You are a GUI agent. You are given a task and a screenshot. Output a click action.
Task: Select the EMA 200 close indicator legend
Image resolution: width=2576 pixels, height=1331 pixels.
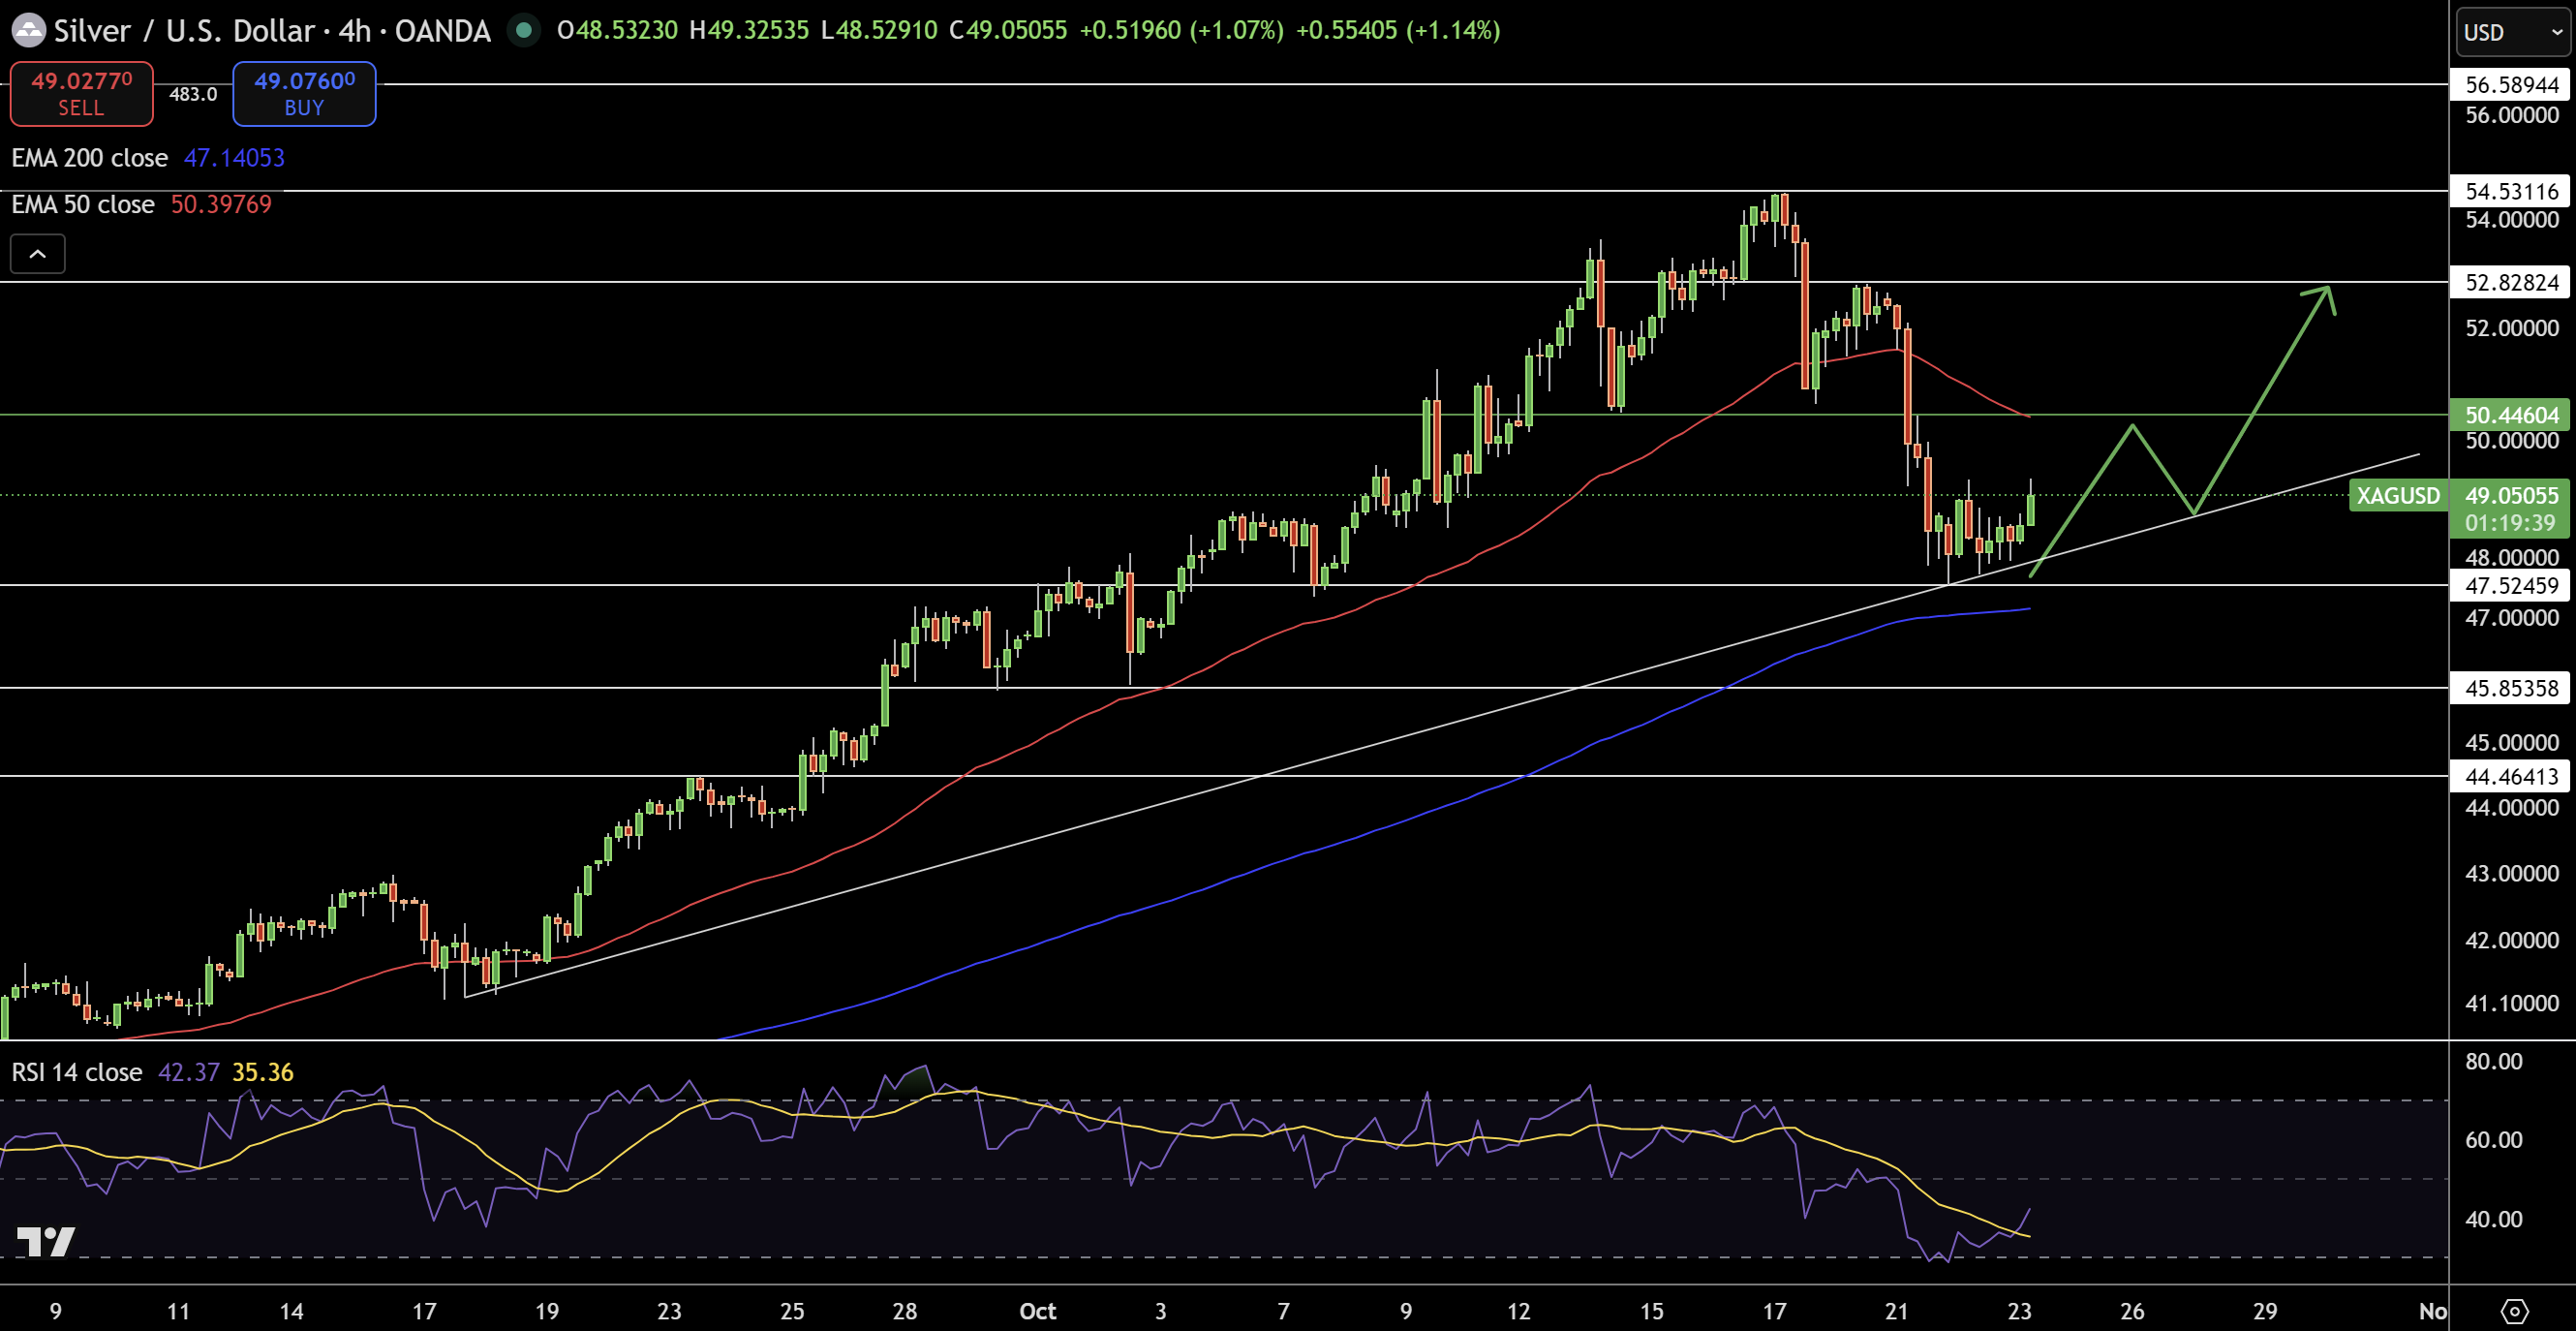point(90,158)
